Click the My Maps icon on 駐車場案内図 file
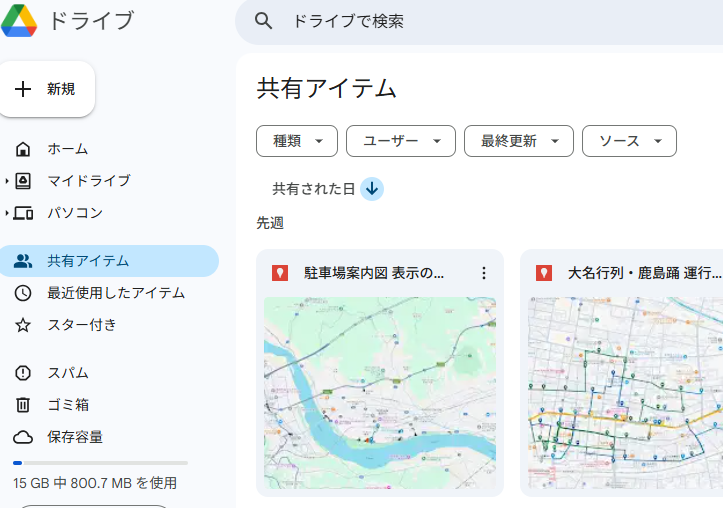723x508 pixels. tap(280, 273)
